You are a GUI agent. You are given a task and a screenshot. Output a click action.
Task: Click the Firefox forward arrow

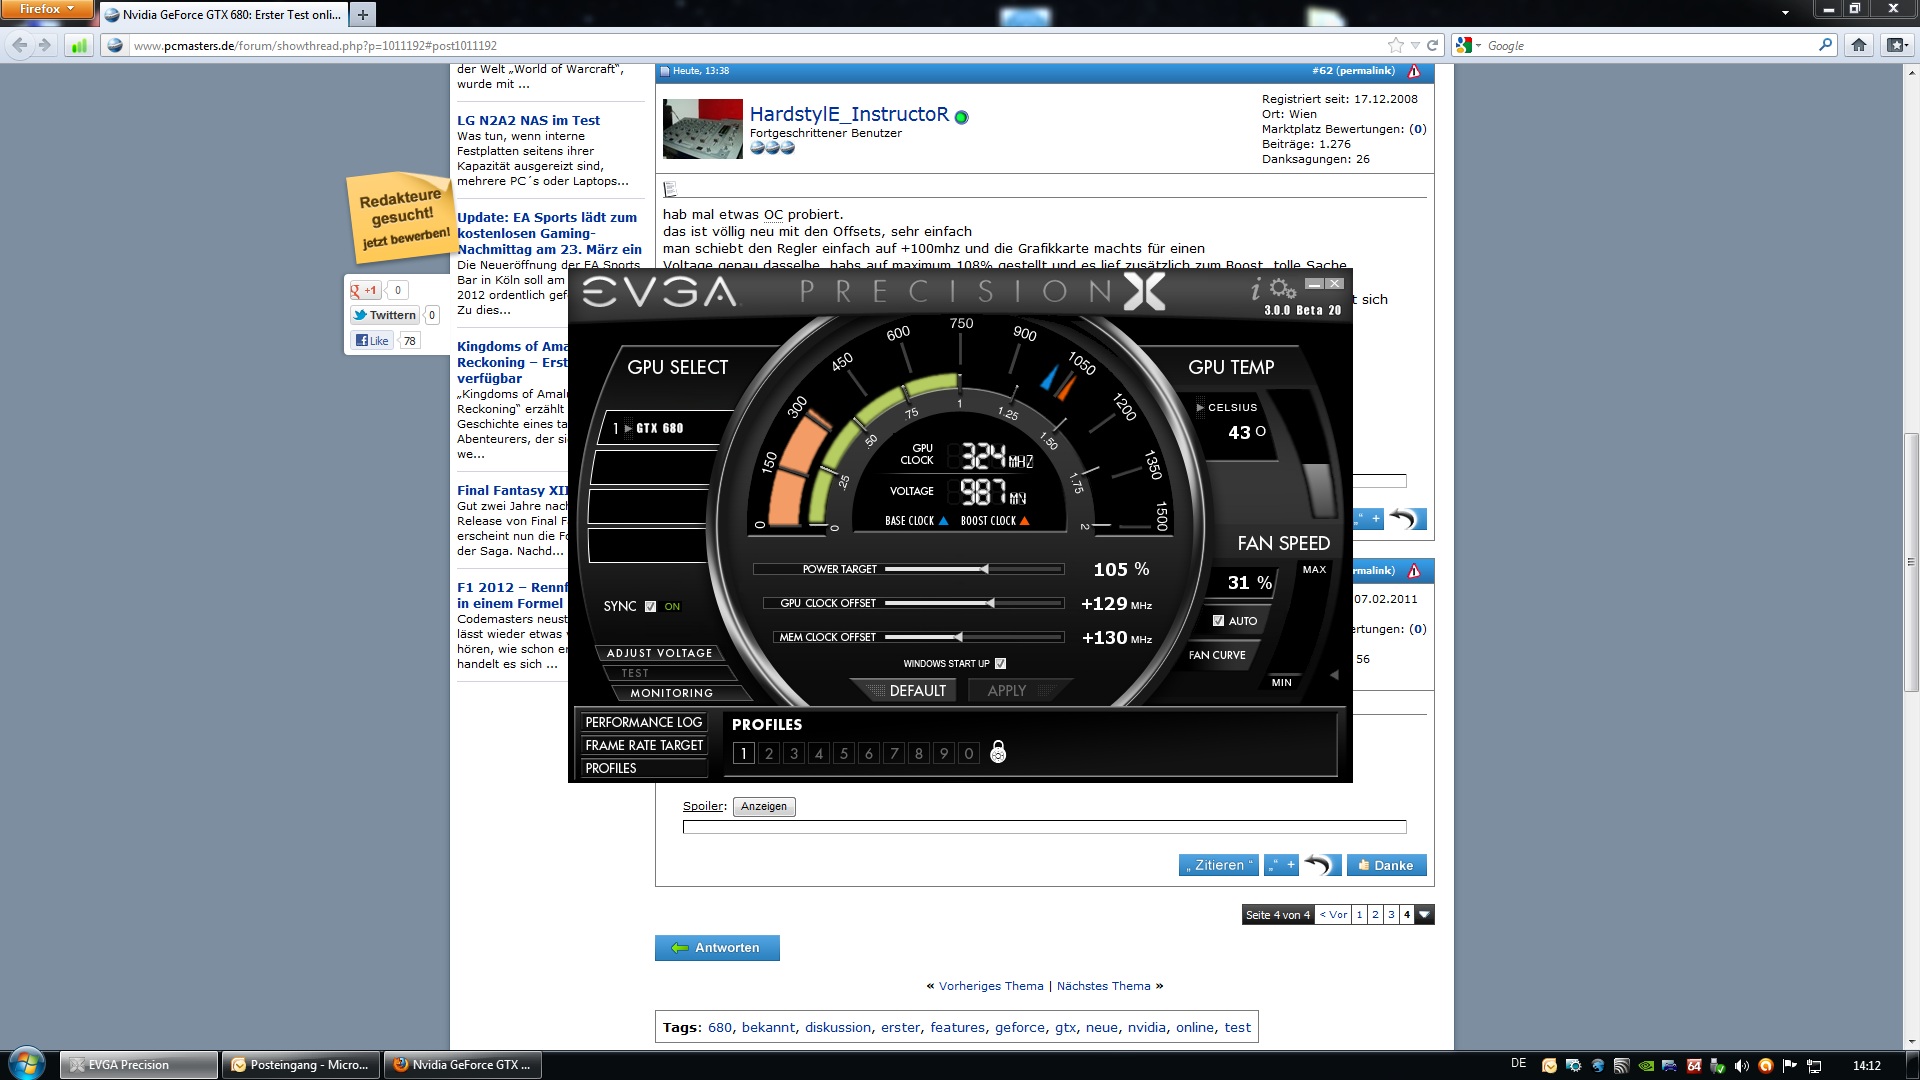pyautogui.click(x=44, y=45)
